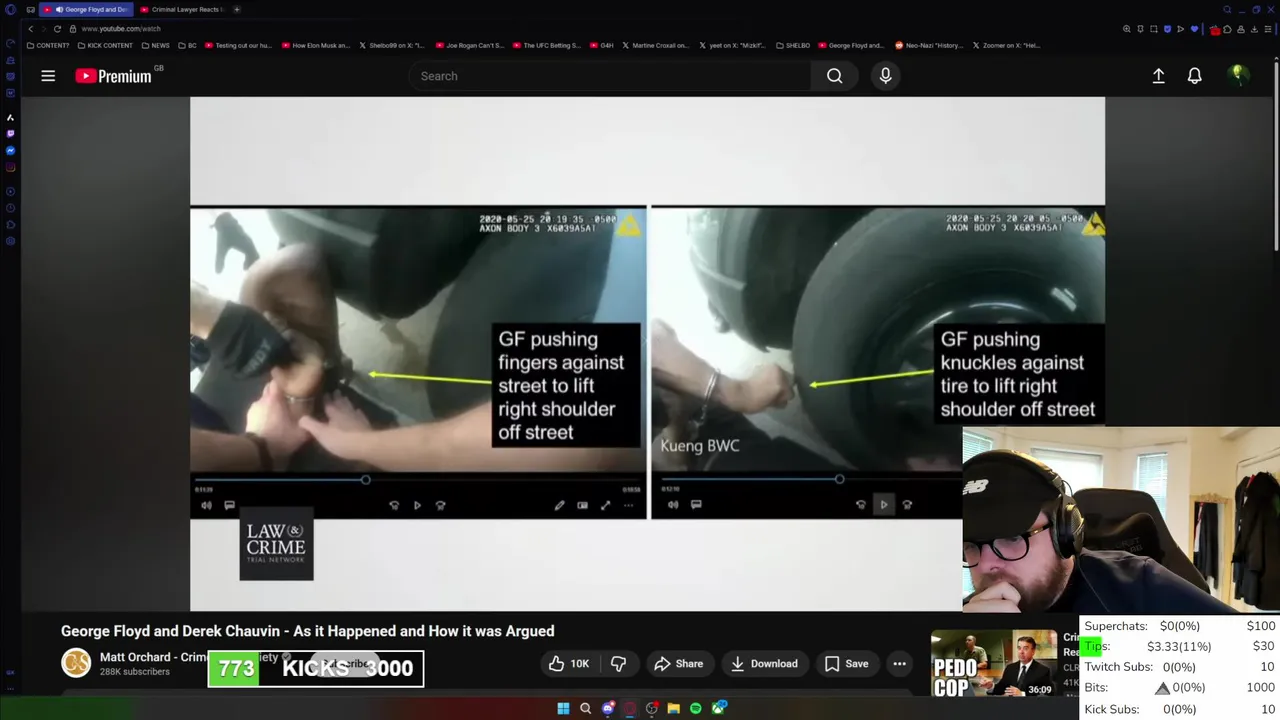Open the Zoomer on X bookmark

[x=1007, y=45]
